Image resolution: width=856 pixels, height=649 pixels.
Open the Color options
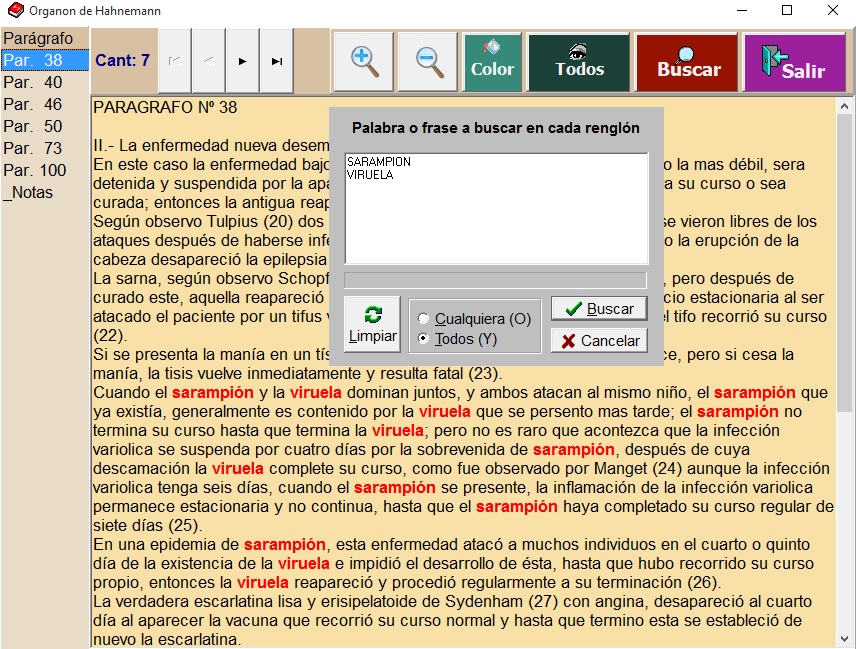[492, 62]
